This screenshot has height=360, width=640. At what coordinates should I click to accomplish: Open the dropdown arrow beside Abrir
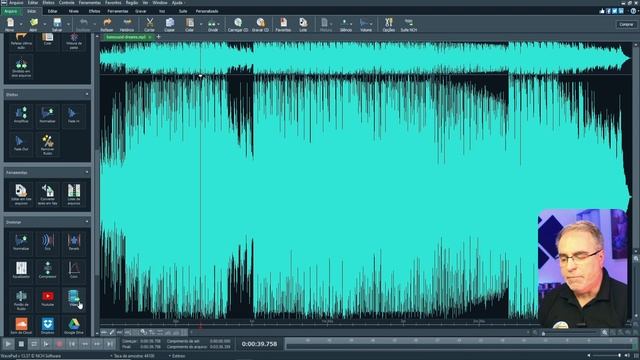[44, 24]
